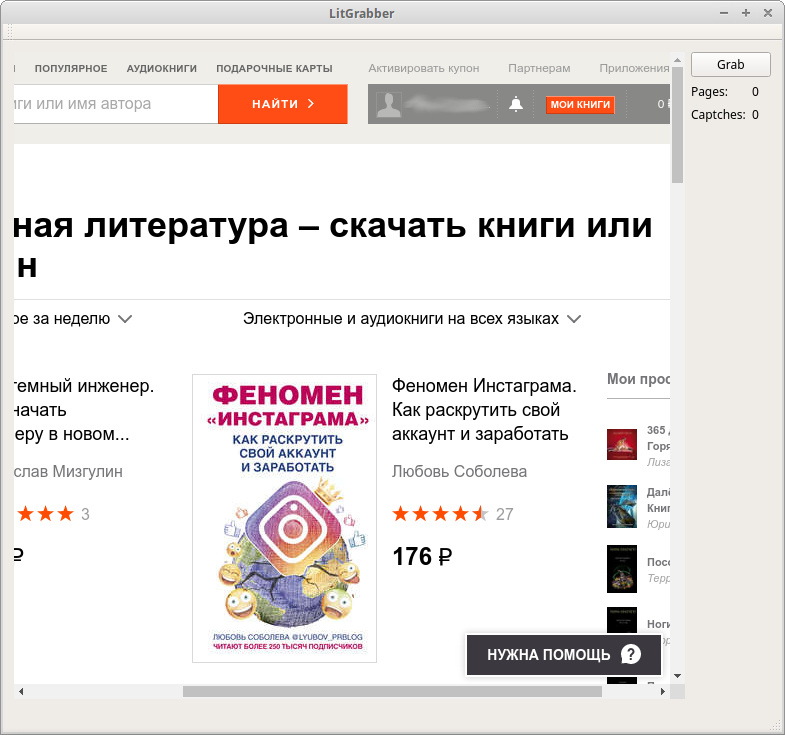
Task: Click the horizontal scrollbar thumb
Action: point(392,691)
